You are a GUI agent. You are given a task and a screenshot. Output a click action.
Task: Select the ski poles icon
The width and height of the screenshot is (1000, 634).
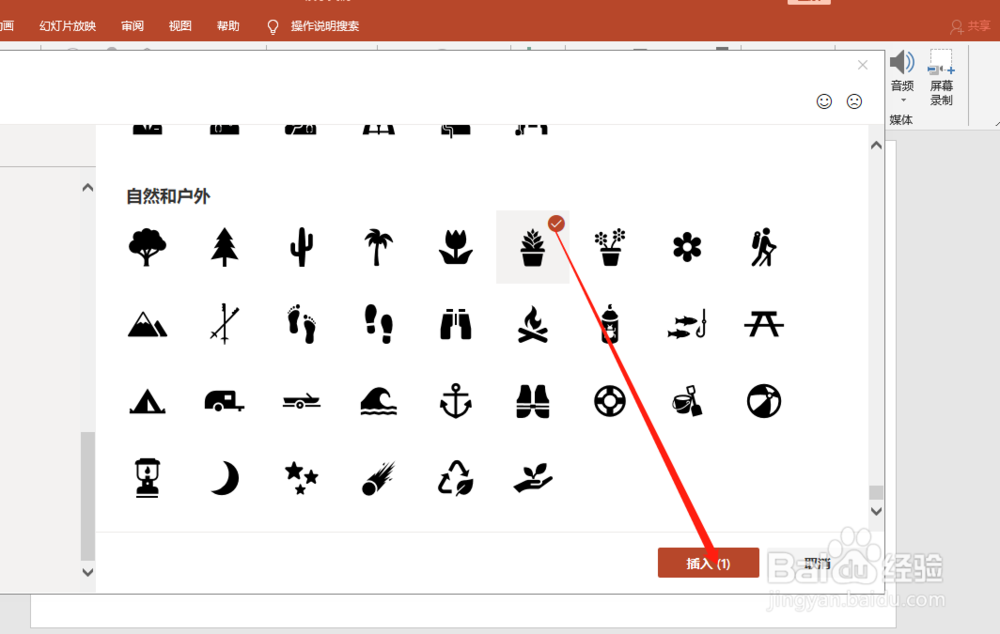click(224, 324)
